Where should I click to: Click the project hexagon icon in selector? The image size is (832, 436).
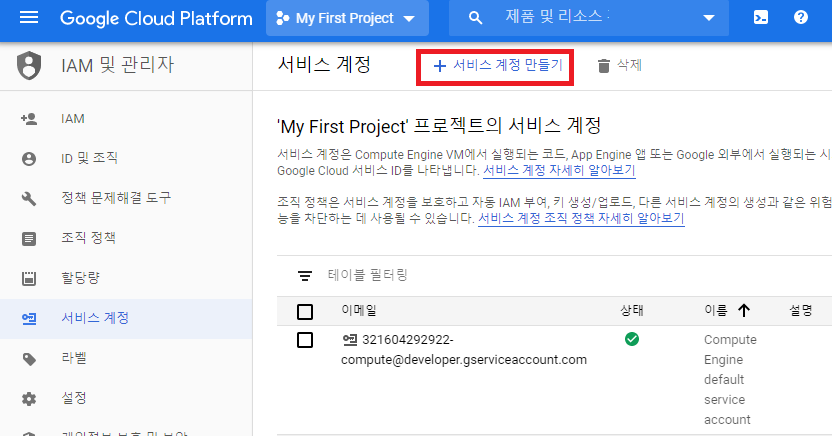click(x=283, y=19)
